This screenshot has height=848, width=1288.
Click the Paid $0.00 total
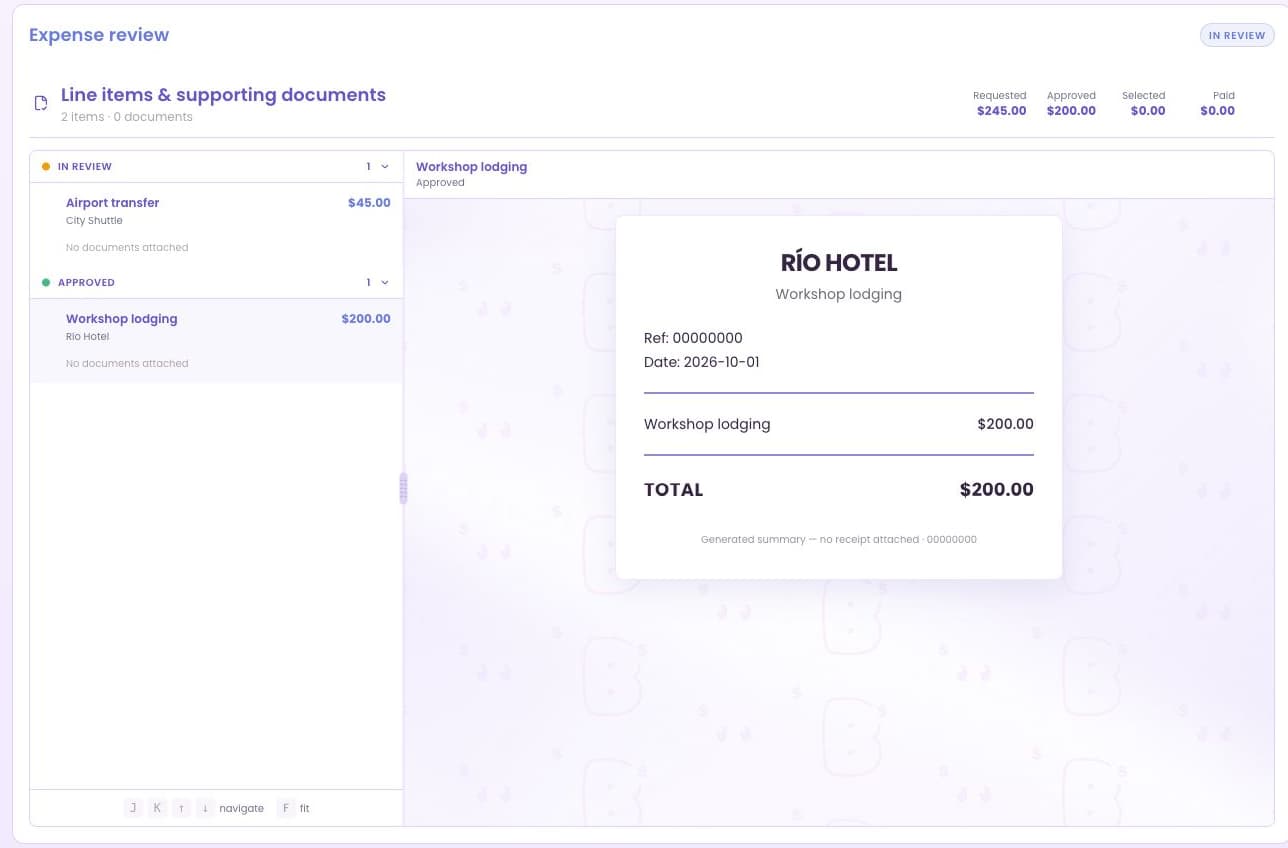point(1218,103)
